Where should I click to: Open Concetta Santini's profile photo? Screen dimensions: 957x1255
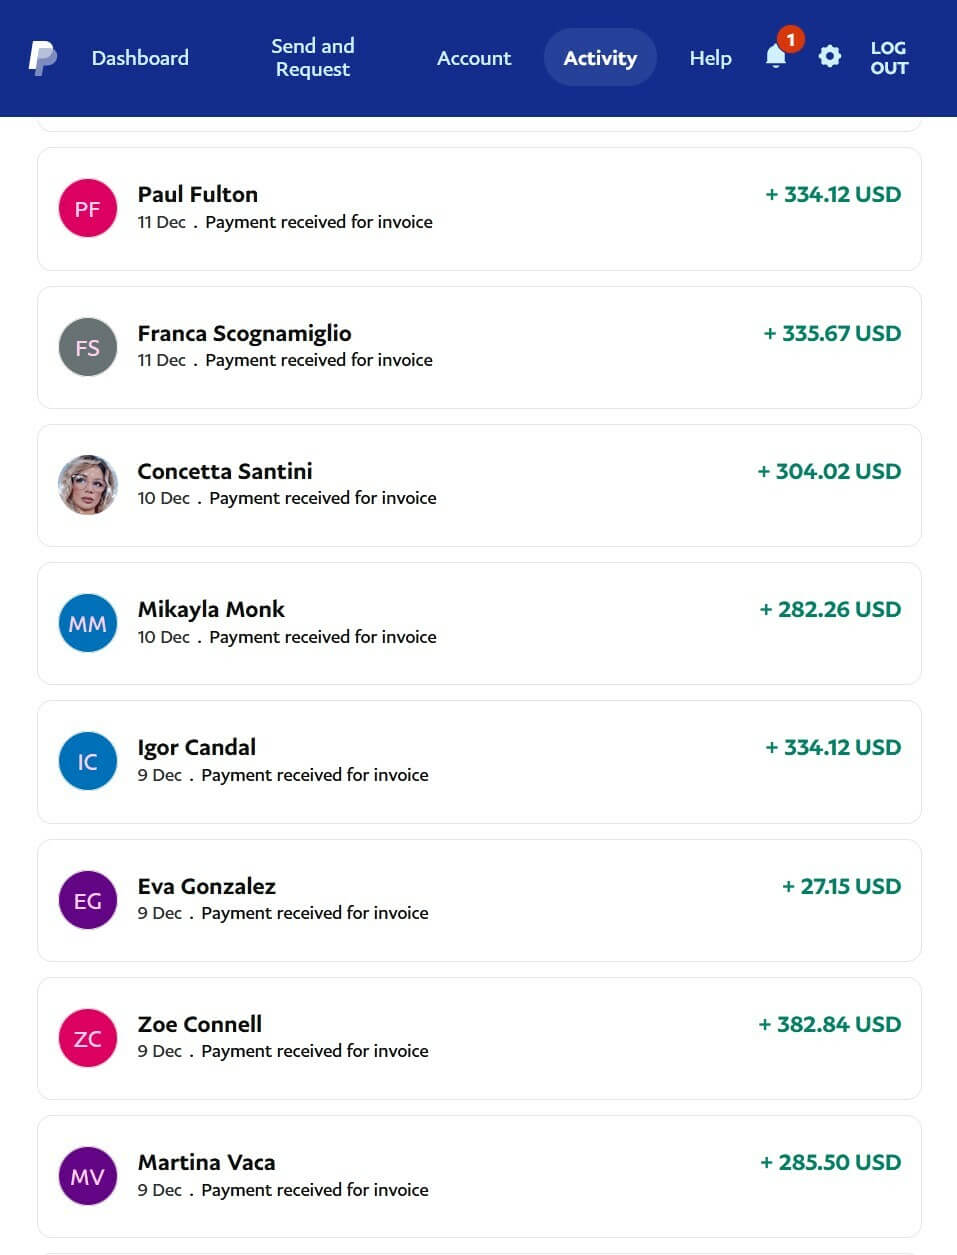coord(88,485)
